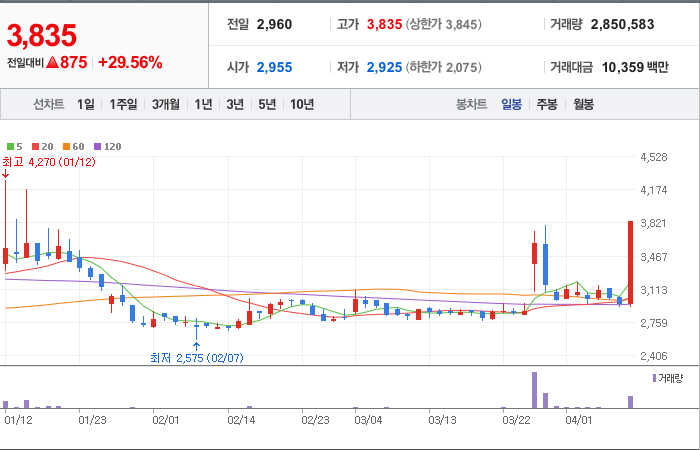Click the 01/12 date axis label
The width and height of the screenshot is (700, 450).
click(x=18, y=421)
